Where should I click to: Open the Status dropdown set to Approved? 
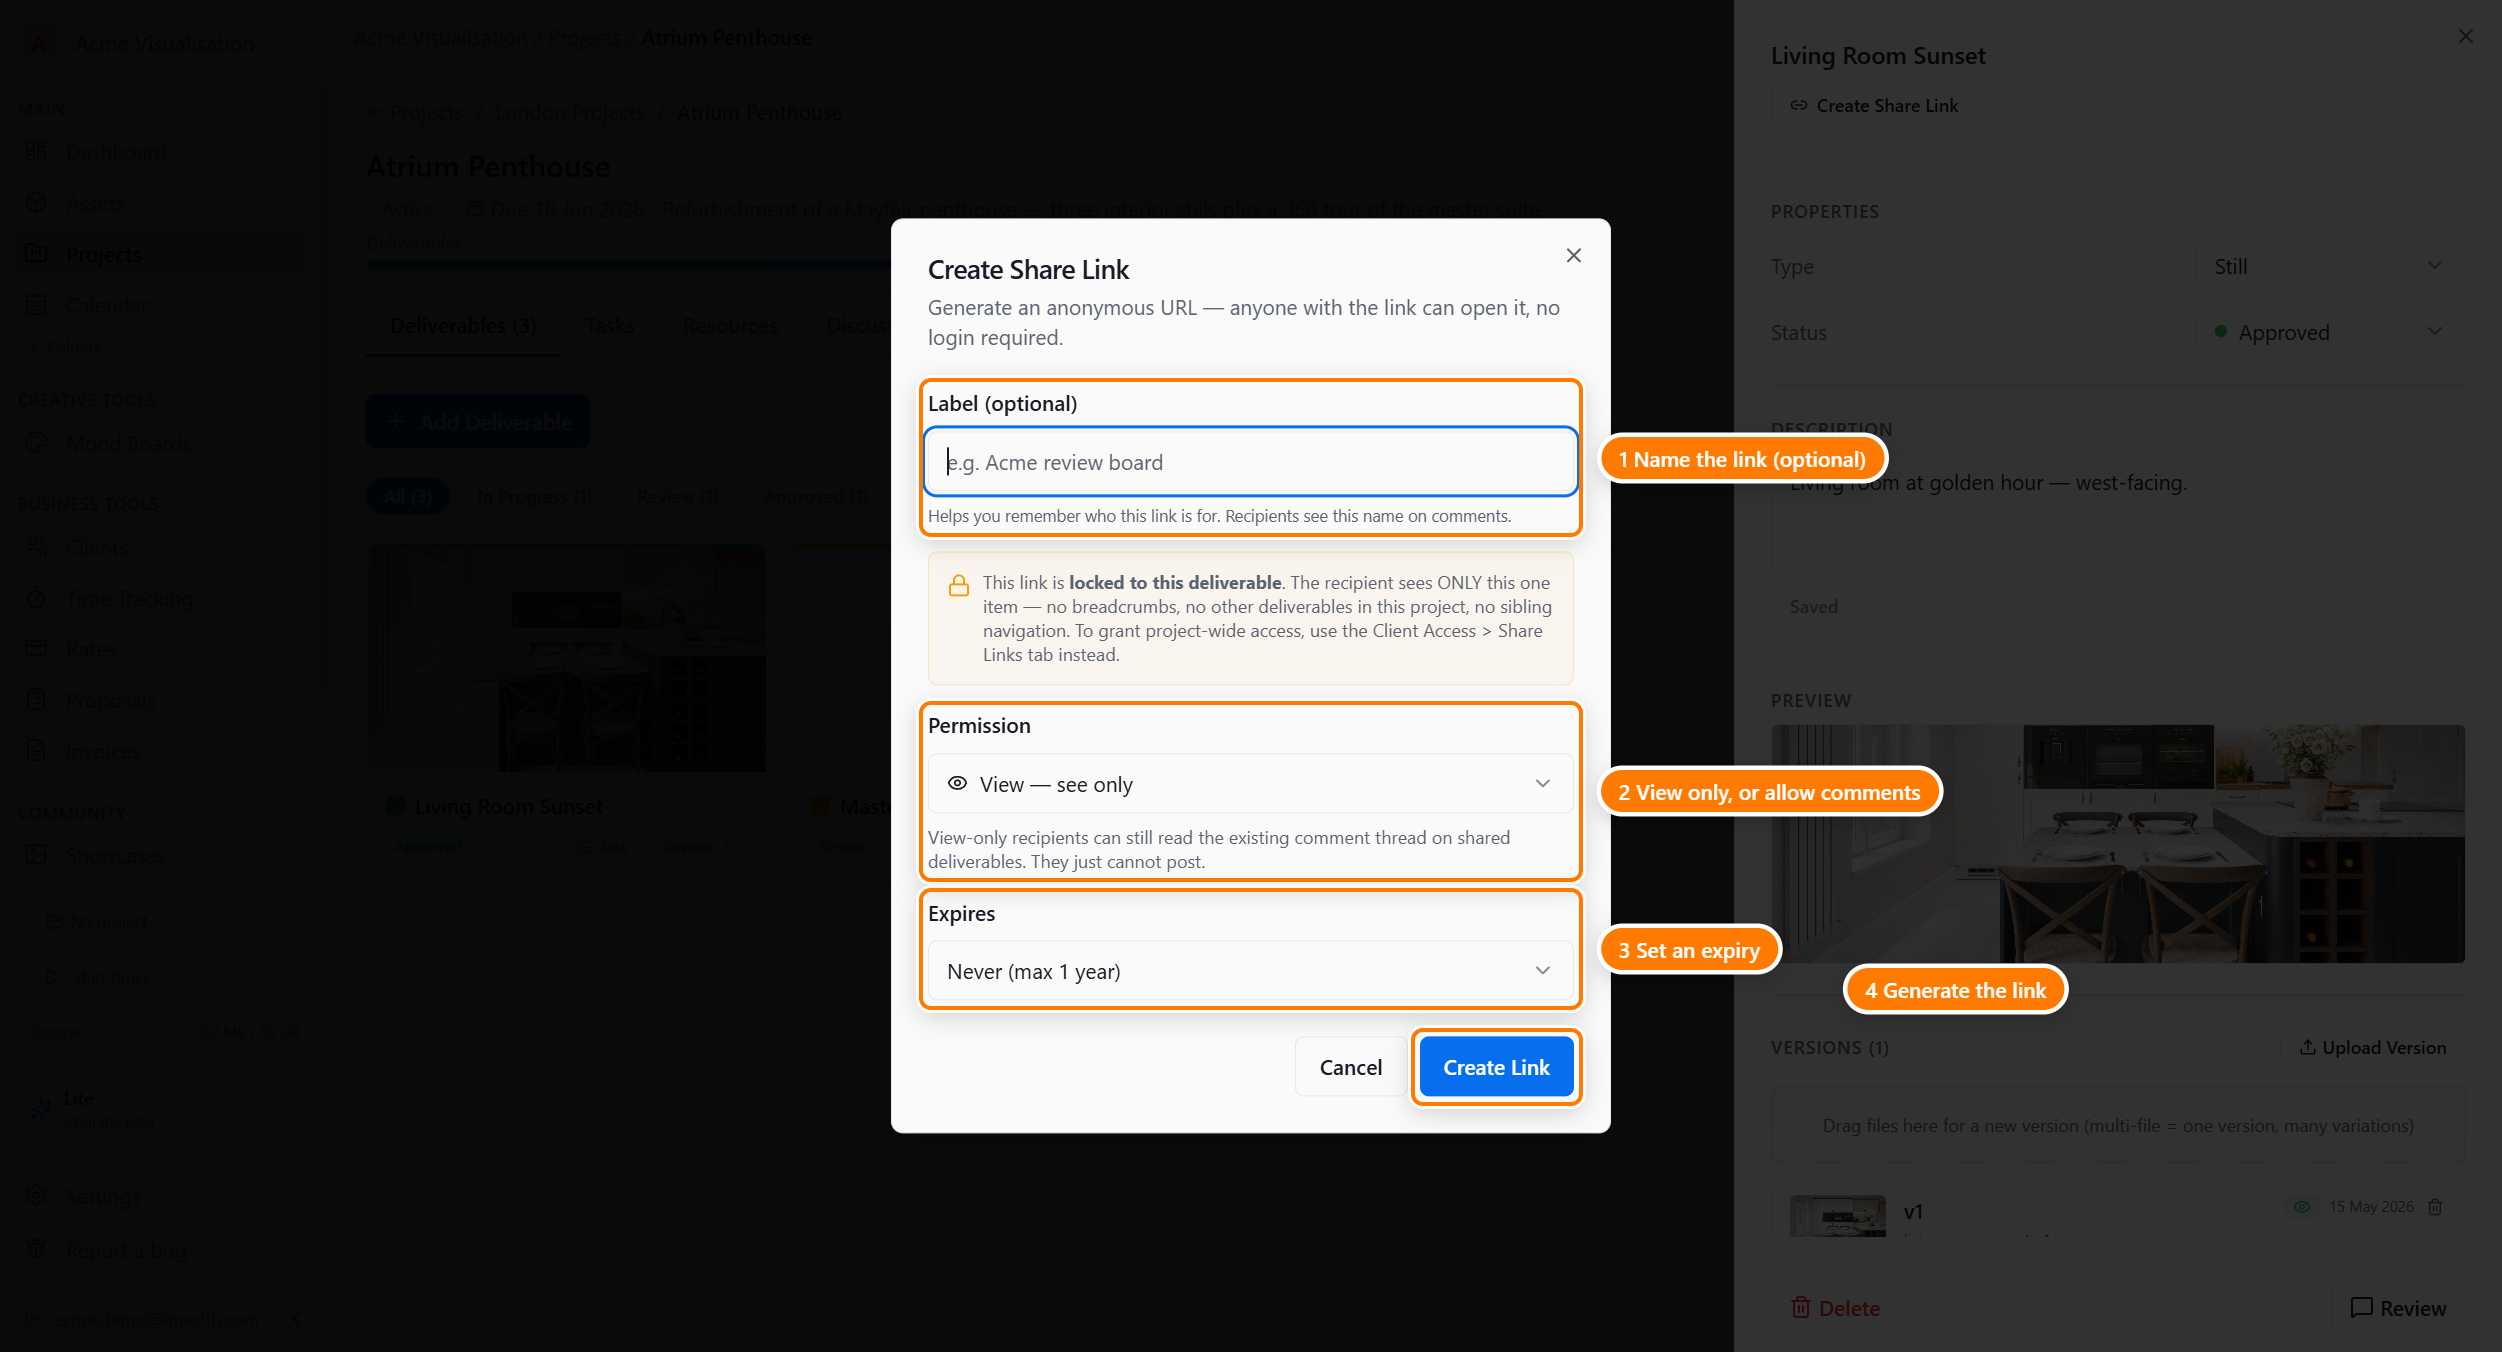pos(2329,333)
